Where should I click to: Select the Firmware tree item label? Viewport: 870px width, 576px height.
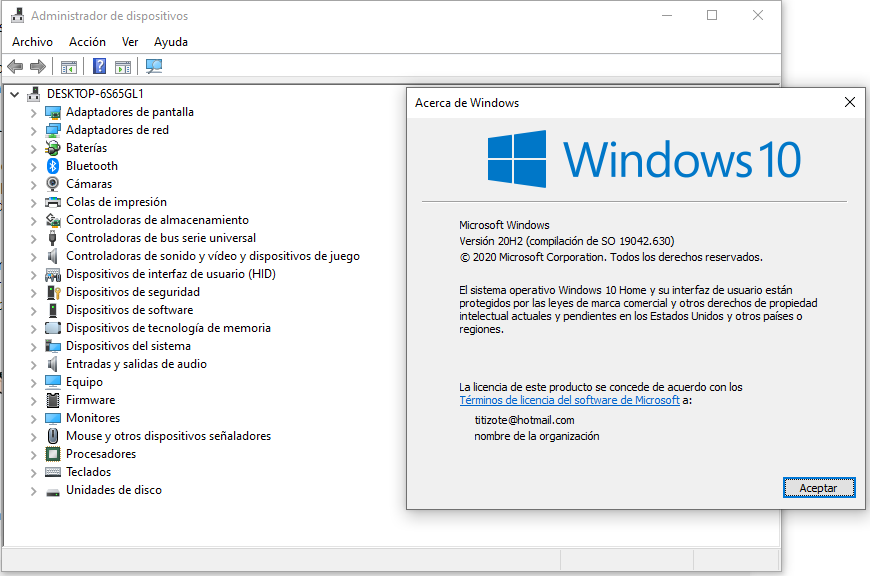(90, 400)
